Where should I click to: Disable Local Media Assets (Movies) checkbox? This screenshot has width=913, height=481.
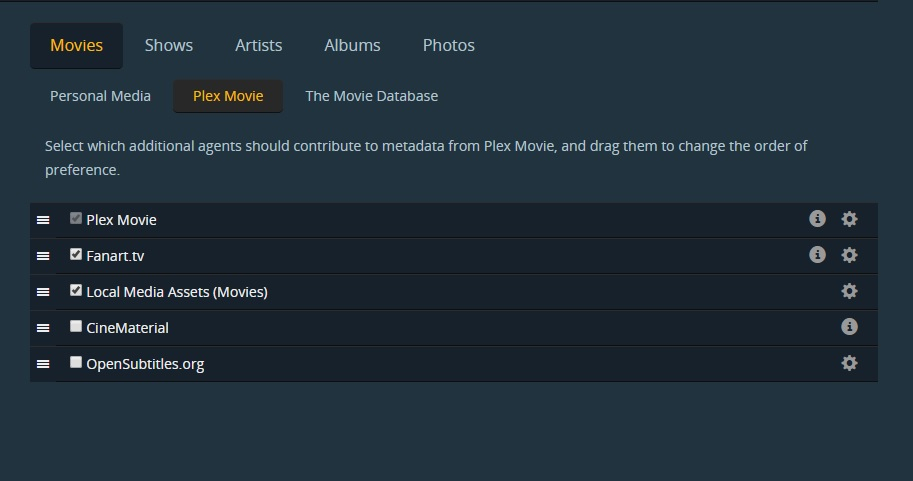pyautogui.click(x=76, y=290)
